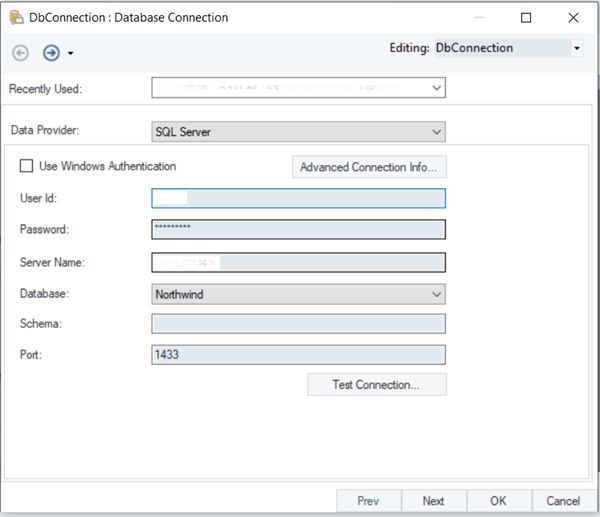Screen dimensions: 600x517
Task: Click Advanced Connection Info button
Action: click(368, 167)
